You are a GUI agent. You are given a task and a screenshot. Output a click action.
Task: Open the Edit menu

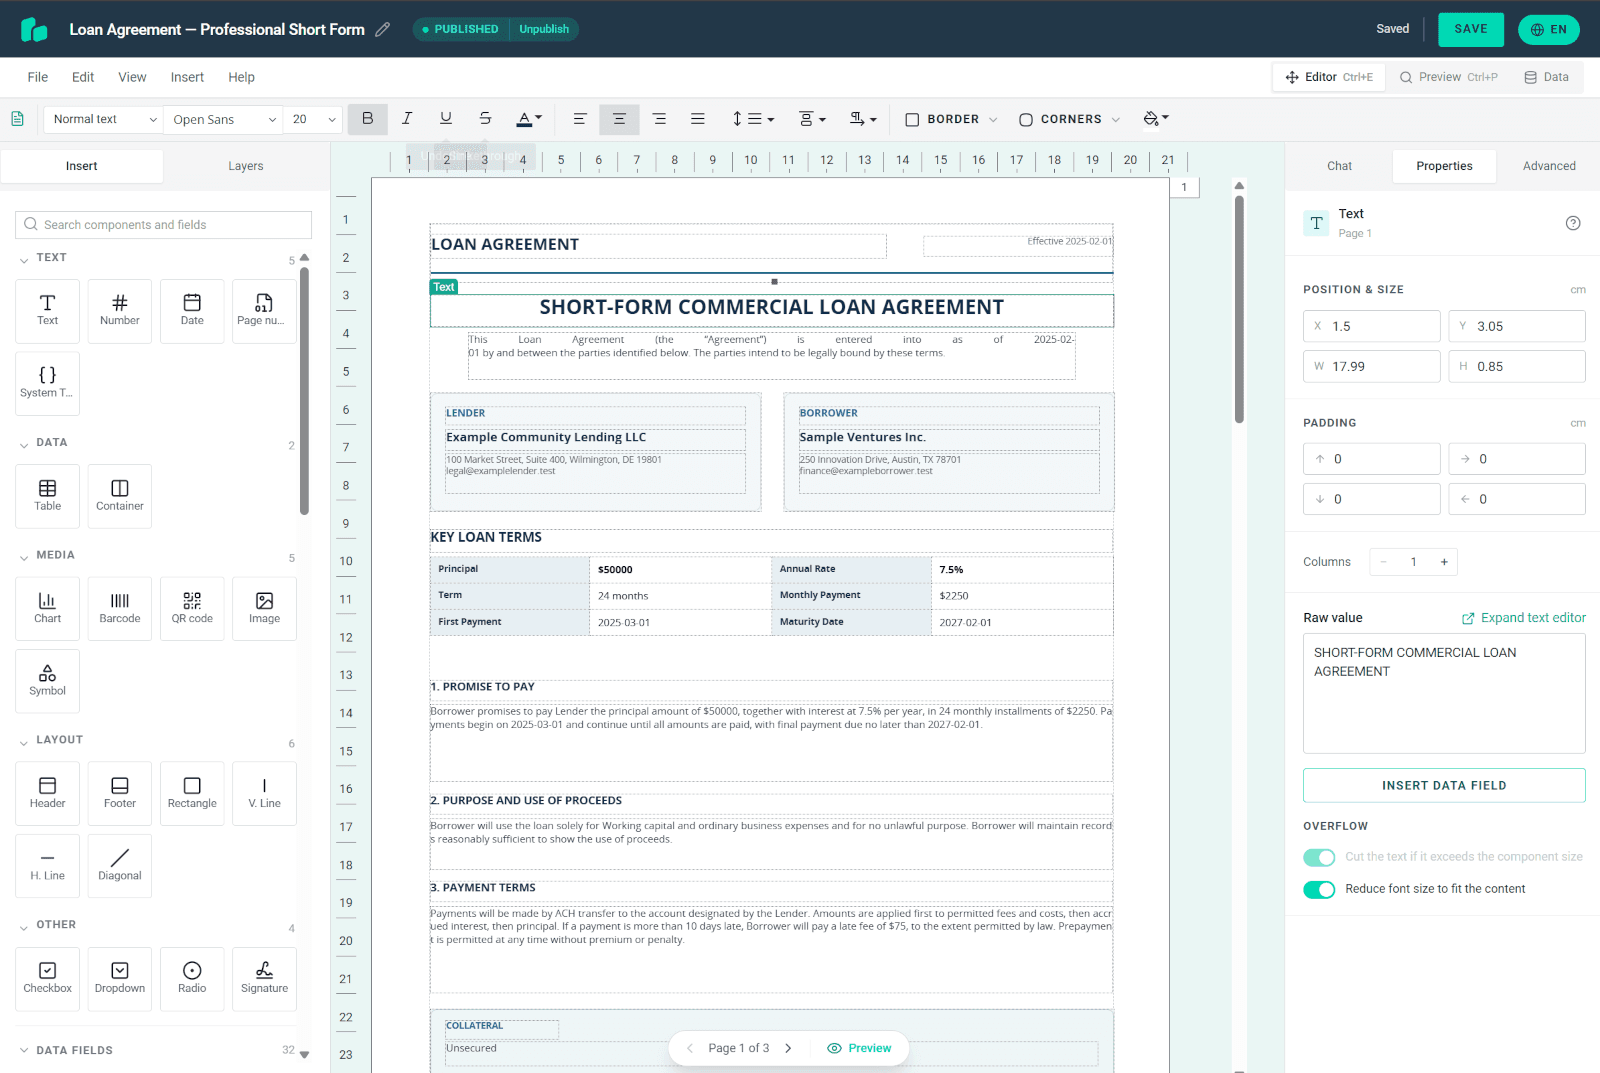coord(83,77)
